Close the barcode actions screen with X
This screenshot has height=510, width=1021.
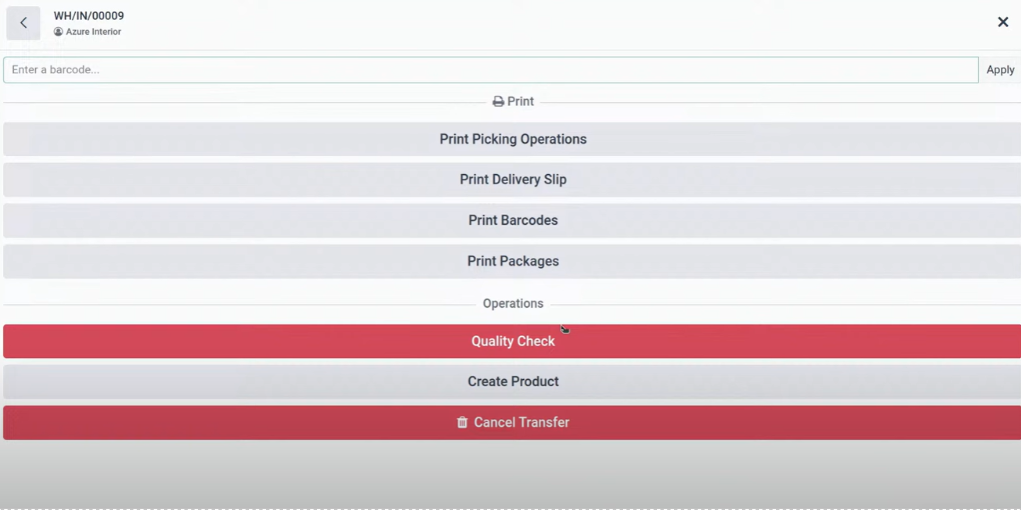pyautogui.click(x=1002, y=22)
